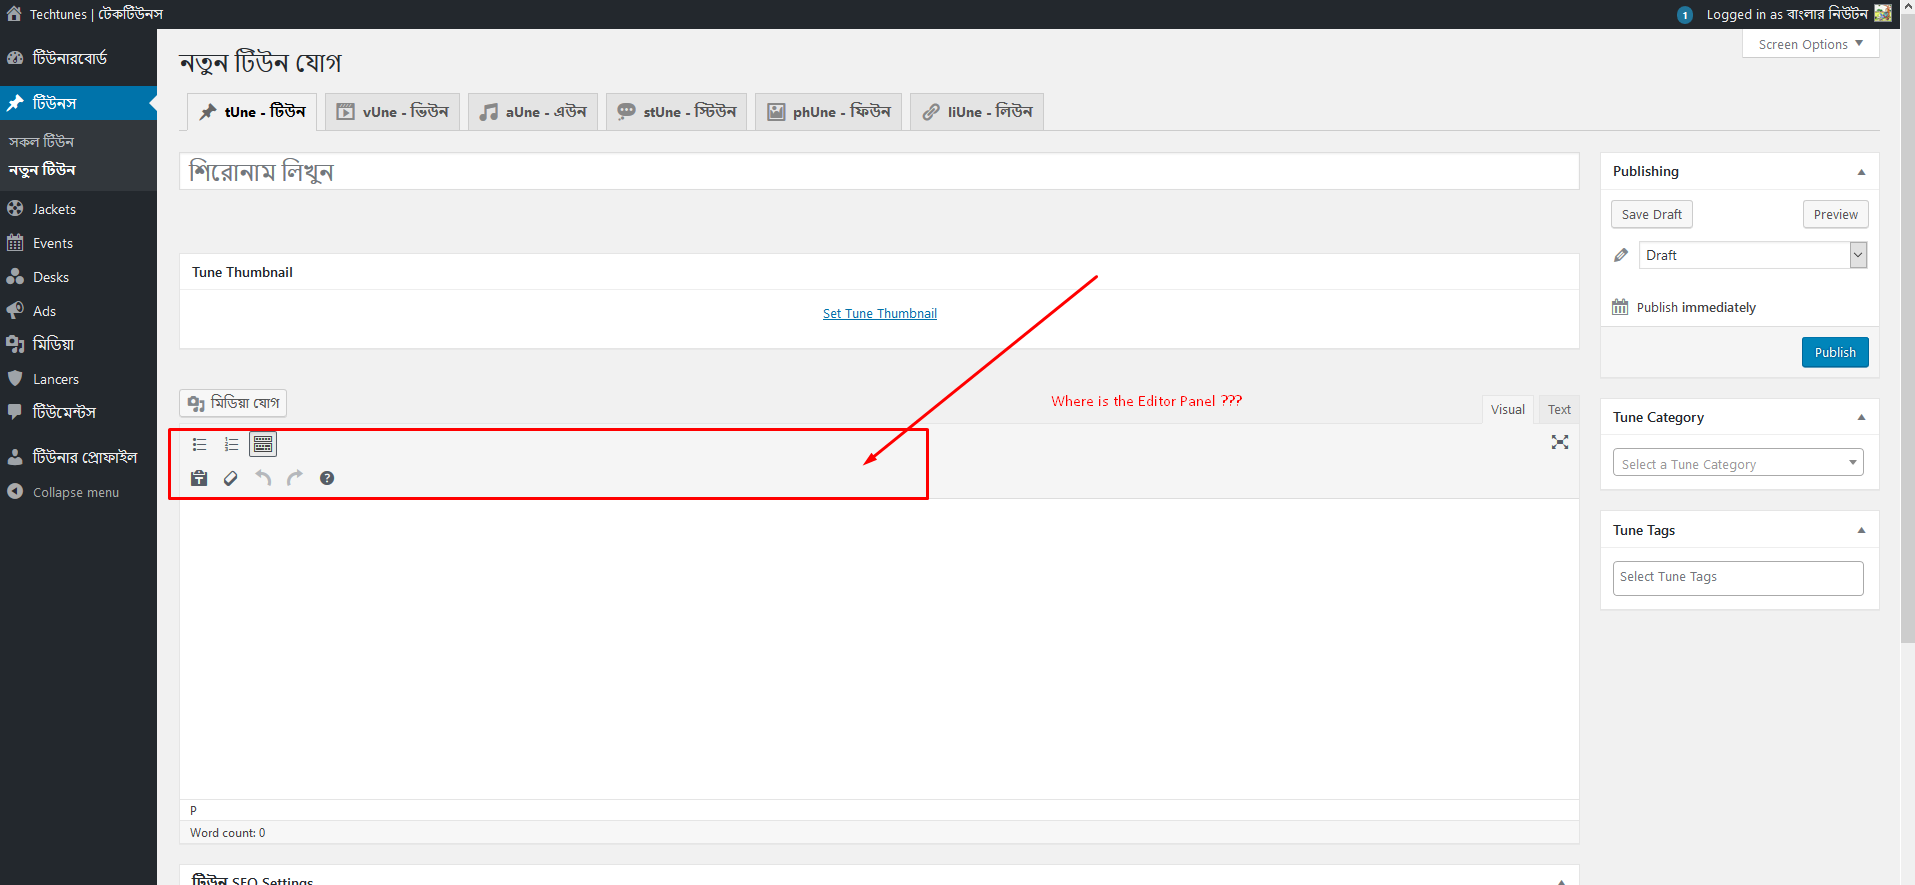
Task: Open the Lancers menu item
Action: pos(78,379)
